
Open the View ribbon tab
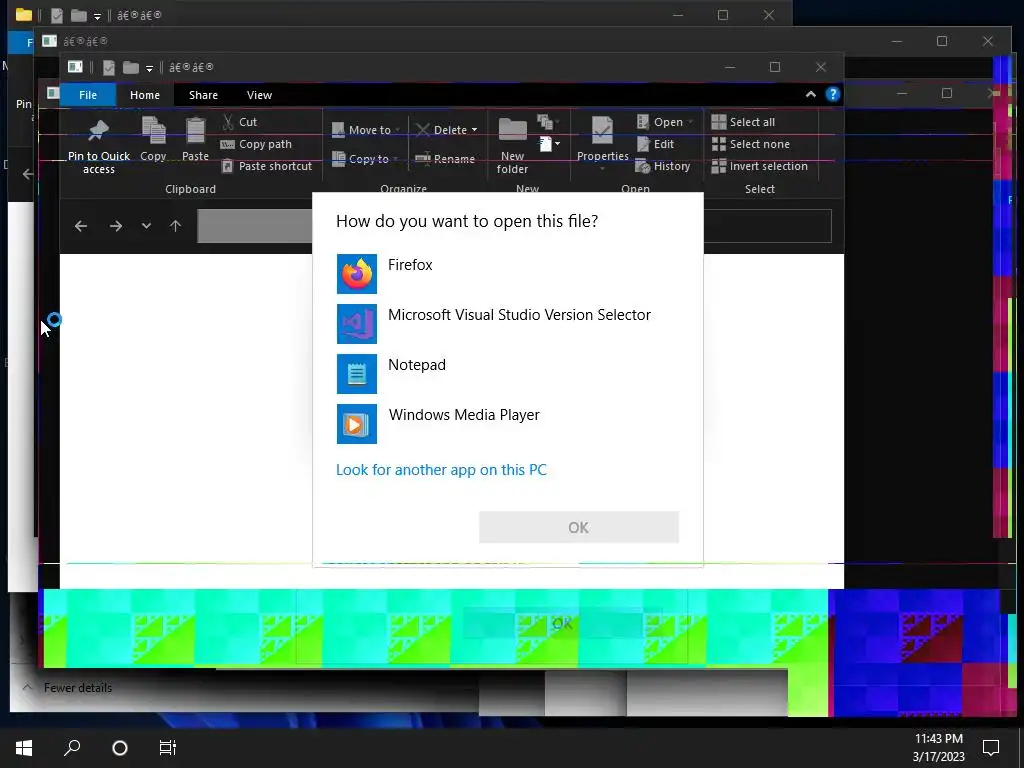pyautogui.click(x=259, y=95)
